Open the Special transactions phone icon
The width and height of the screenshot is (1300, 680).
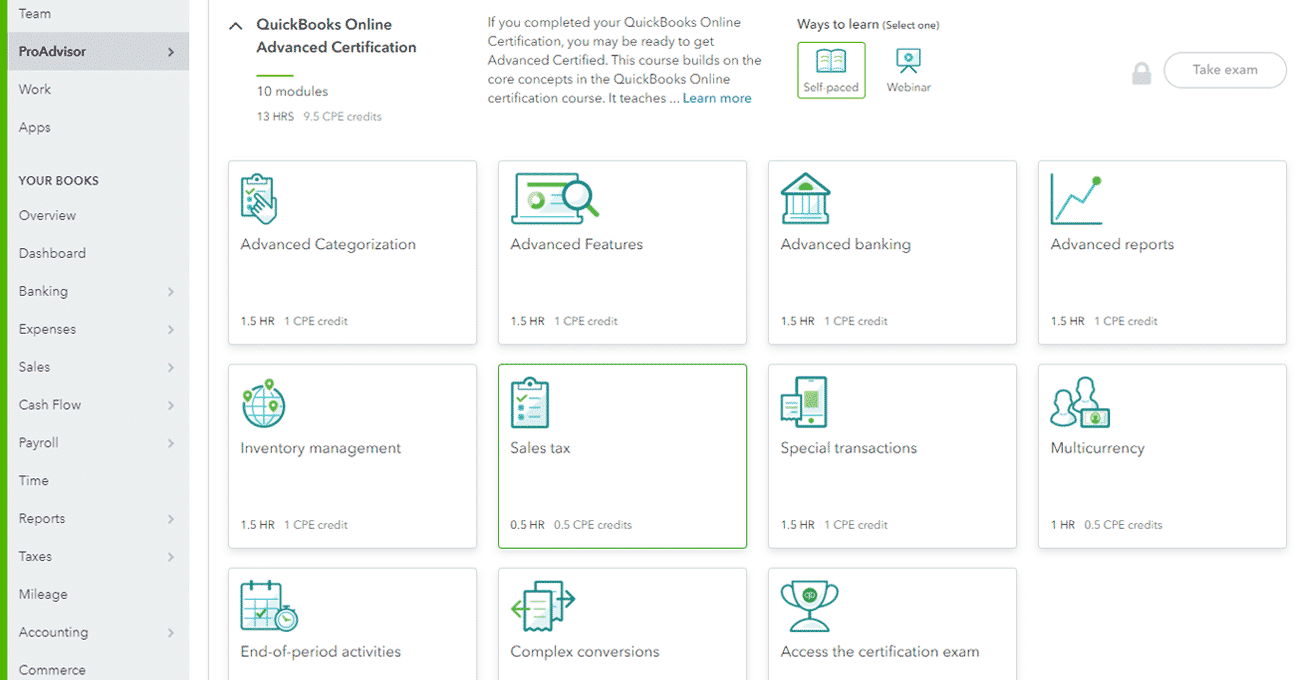pyautogui.click(x=804, y=403)
